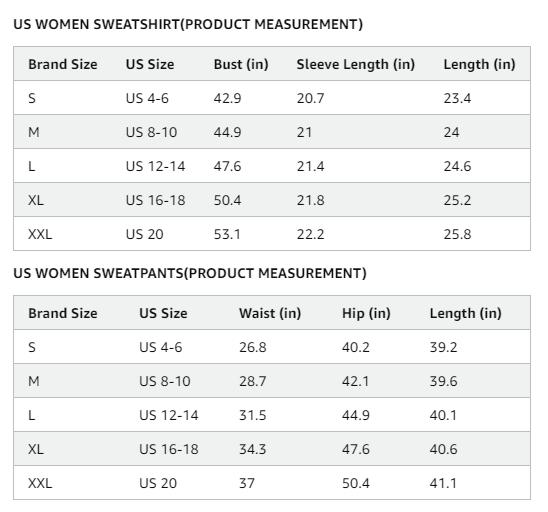
Task: Click the Hip (in) column header
Action: point(366,313)
